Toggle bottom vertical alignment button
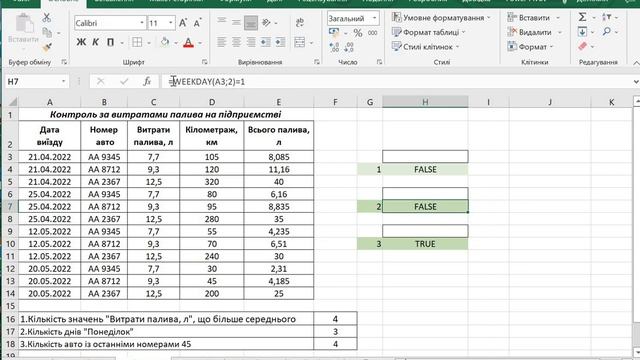The width and height of the screenshot is (640, 360). tap(251, 23)
